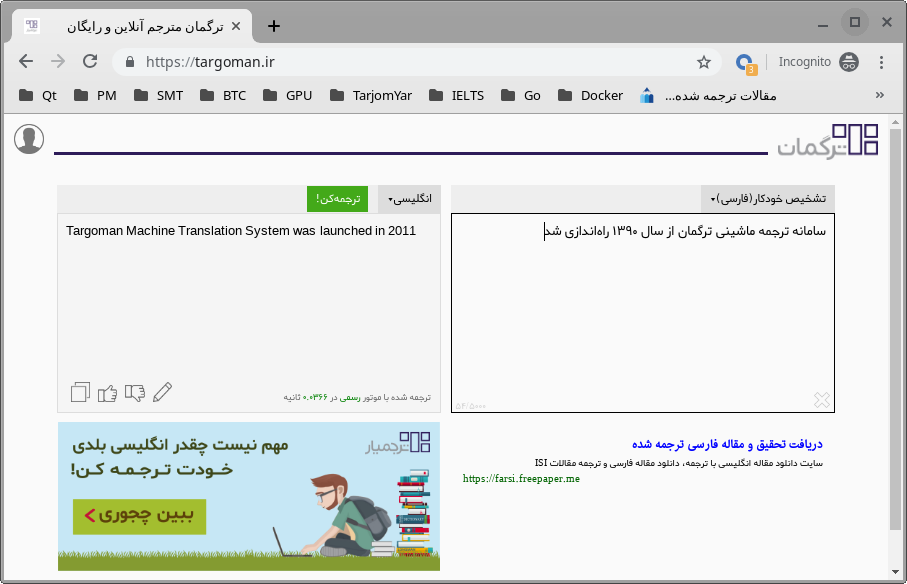907x584 pixels.
Task: Click the ببین چجوری banner button
Action: point(139,516)
